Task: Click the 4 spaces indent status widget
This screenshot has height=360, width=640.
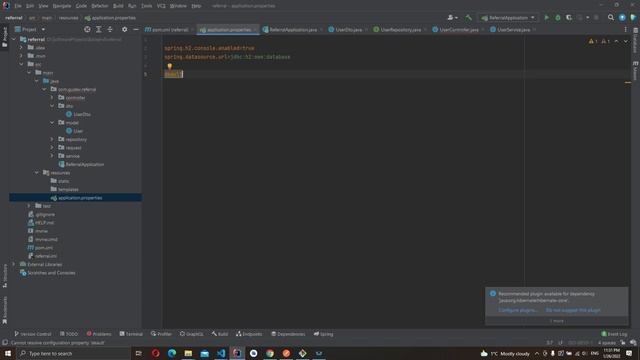Action: [x=607, y=343]
